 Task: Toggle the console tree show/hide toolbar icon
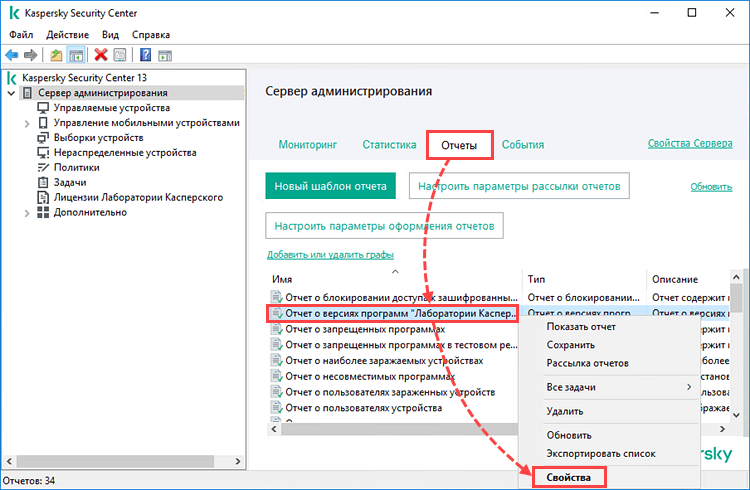(76, 55)
